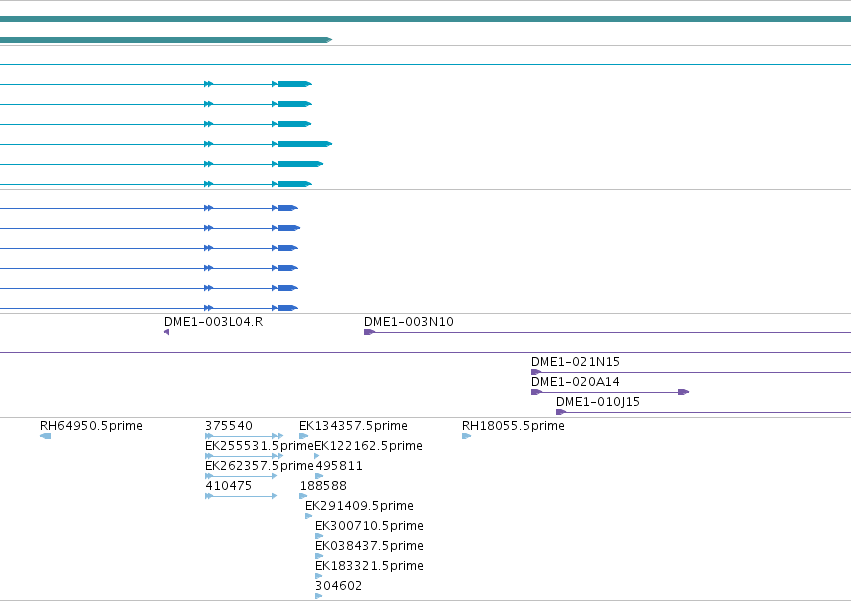Screen dimensions: 851x601
Task: Click the EK300710.5prime label
Action: [x=369, y=526]
